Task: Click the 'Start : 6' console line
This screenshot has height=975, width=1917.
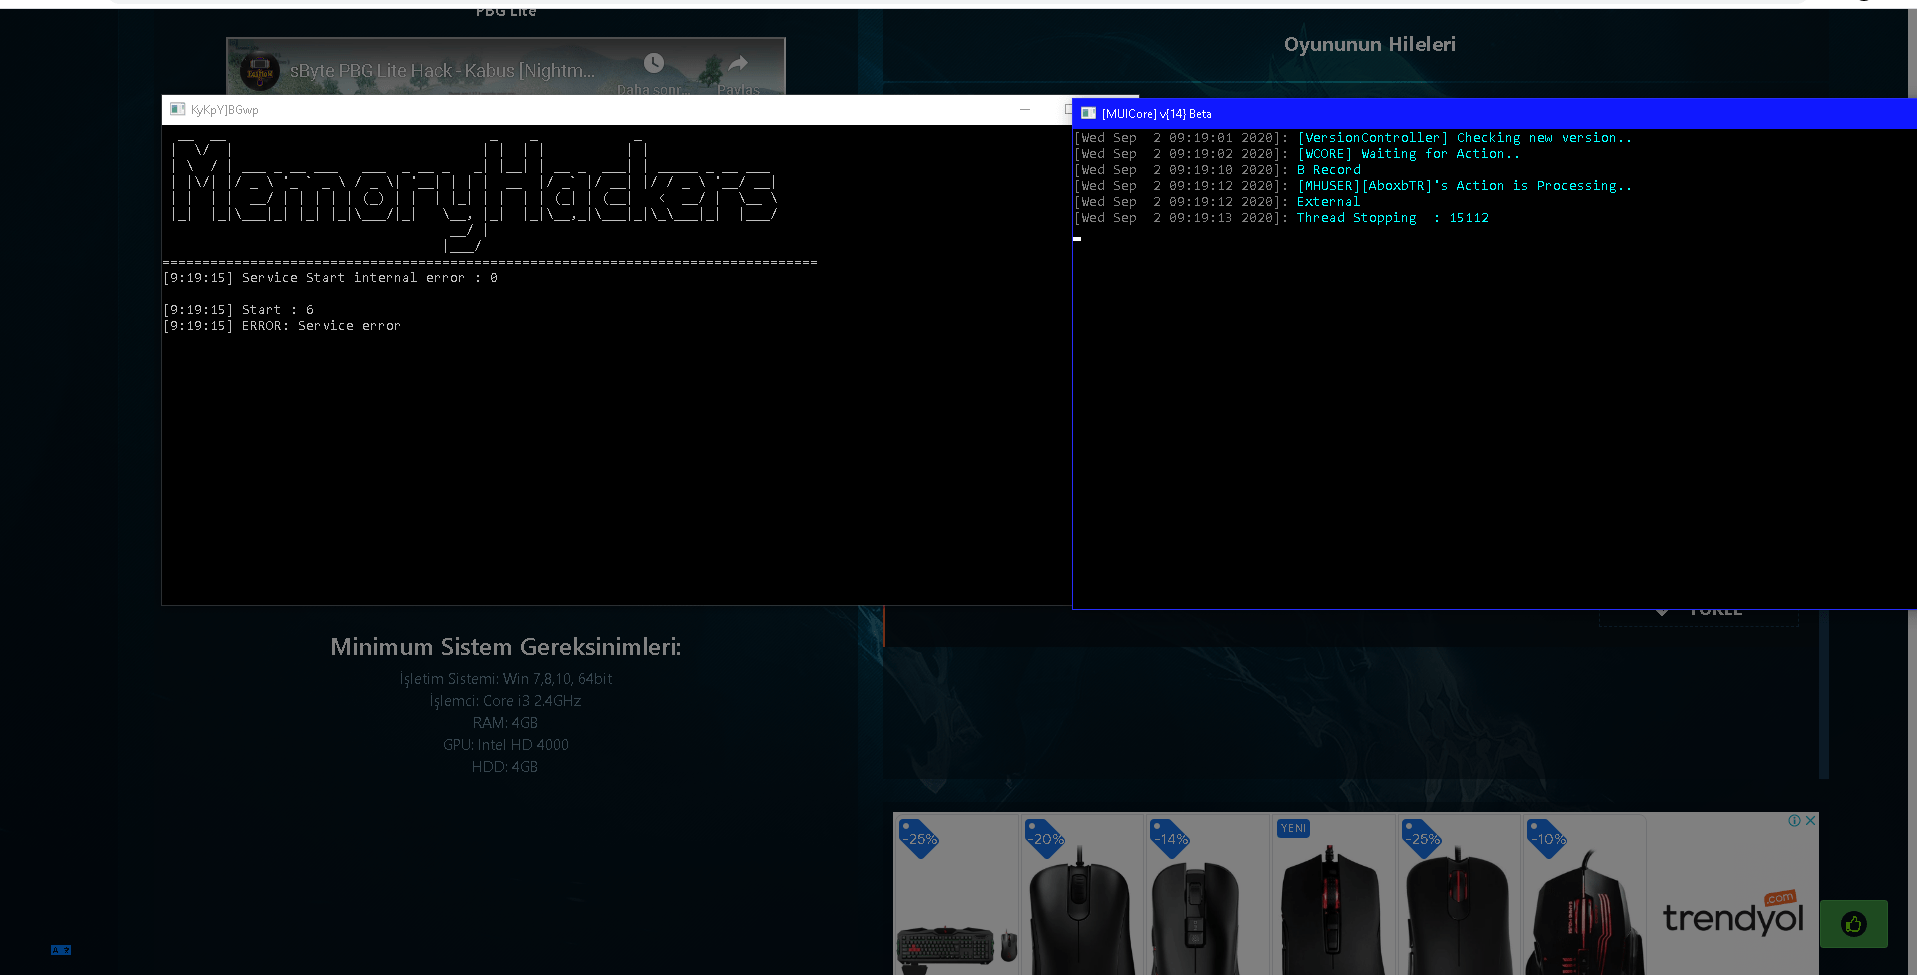Action: tap(238, 310)
